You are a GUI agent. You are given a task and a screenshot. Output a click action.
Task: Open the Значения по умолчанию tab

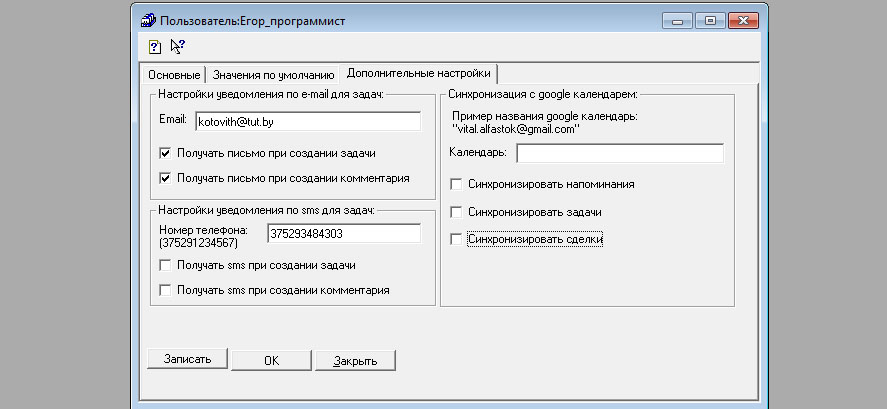[272, 75]
